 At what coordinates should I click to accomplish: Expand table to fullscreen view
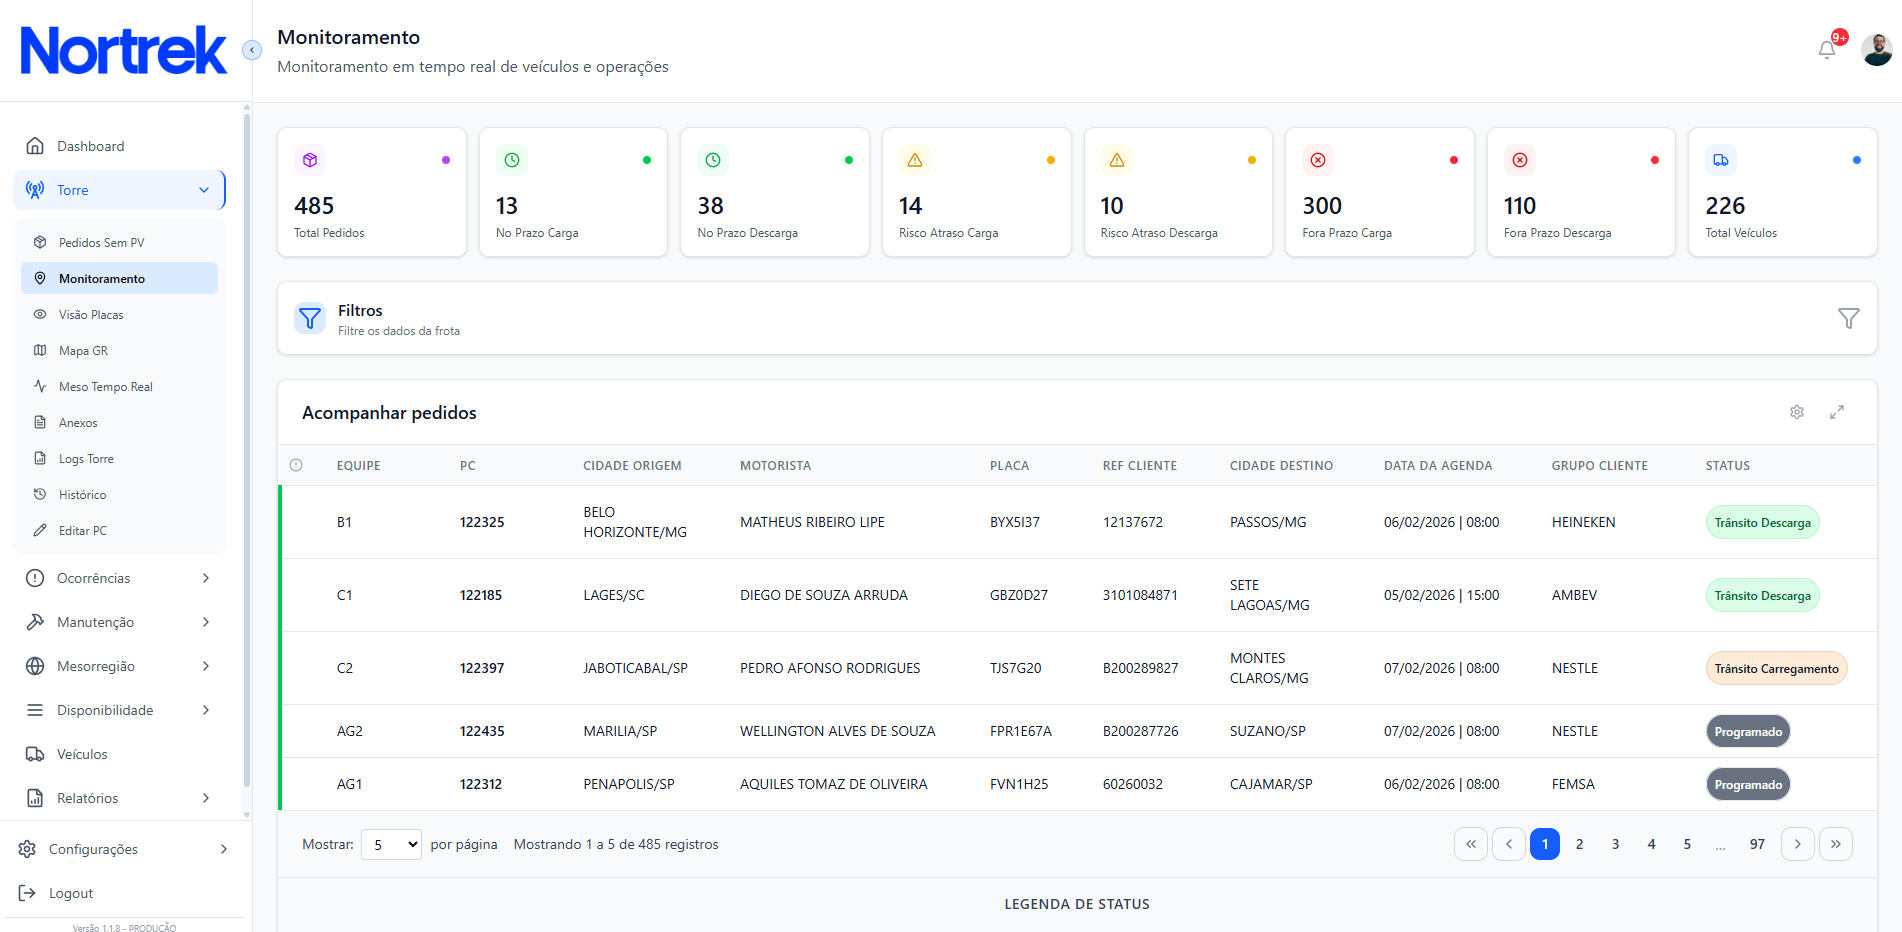[x=1837, y=412]
